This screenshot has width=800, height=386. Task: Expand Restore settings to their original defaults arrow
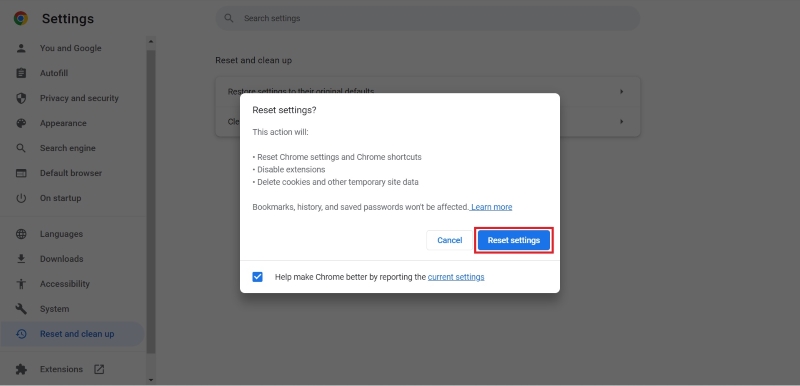click(x=621, y=91)
